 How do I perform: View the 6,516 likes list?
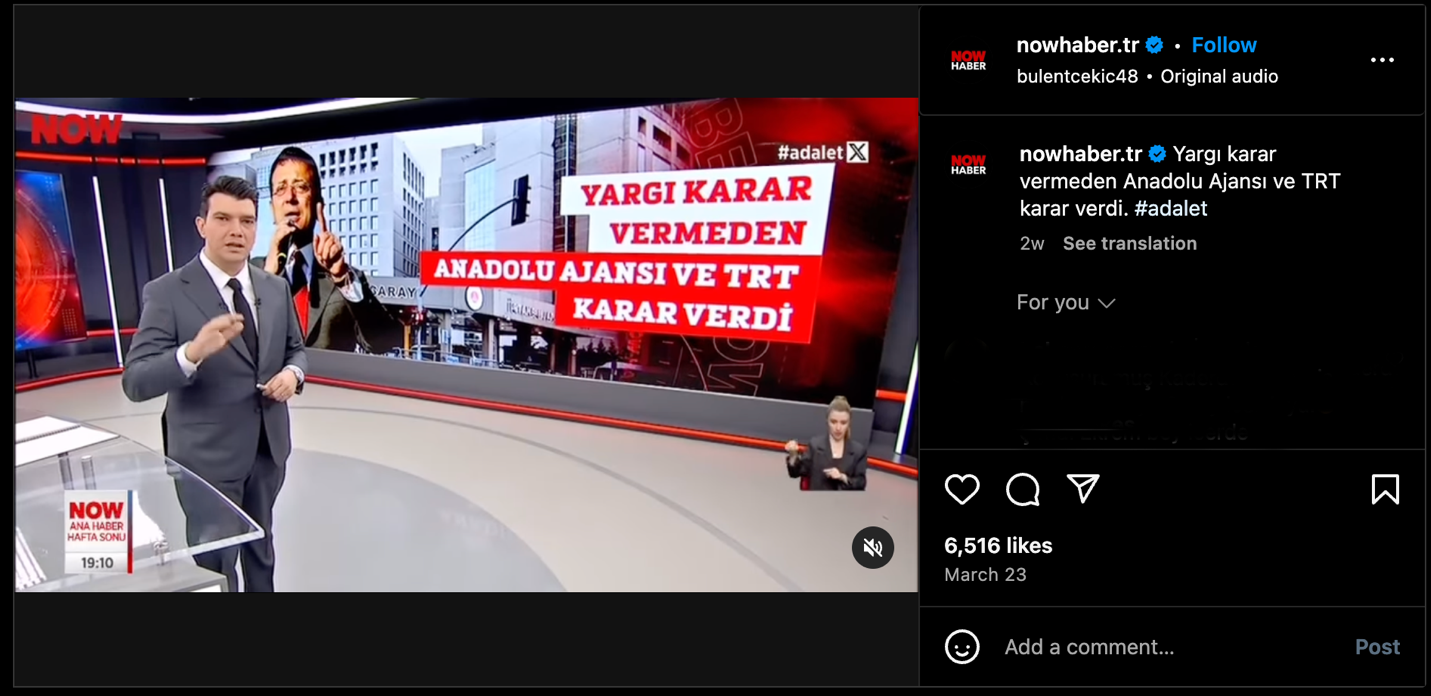pyautogui.click(x=998, y=545)
